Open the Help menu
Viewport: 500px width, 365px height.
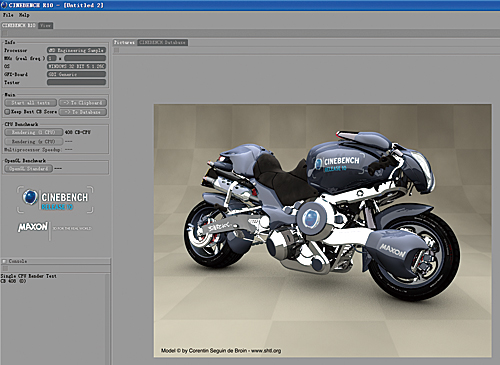(24, 15)
